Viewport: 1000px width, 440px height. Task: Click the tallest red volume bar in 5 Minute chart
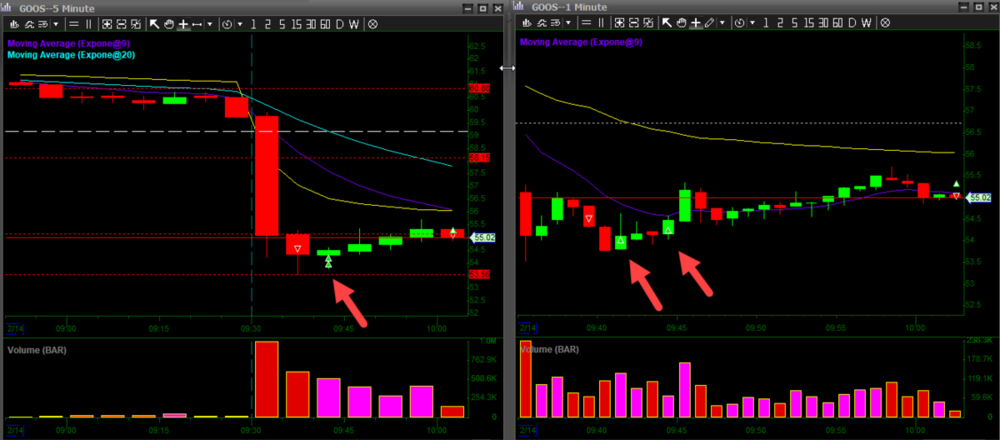tap(267, 380)
